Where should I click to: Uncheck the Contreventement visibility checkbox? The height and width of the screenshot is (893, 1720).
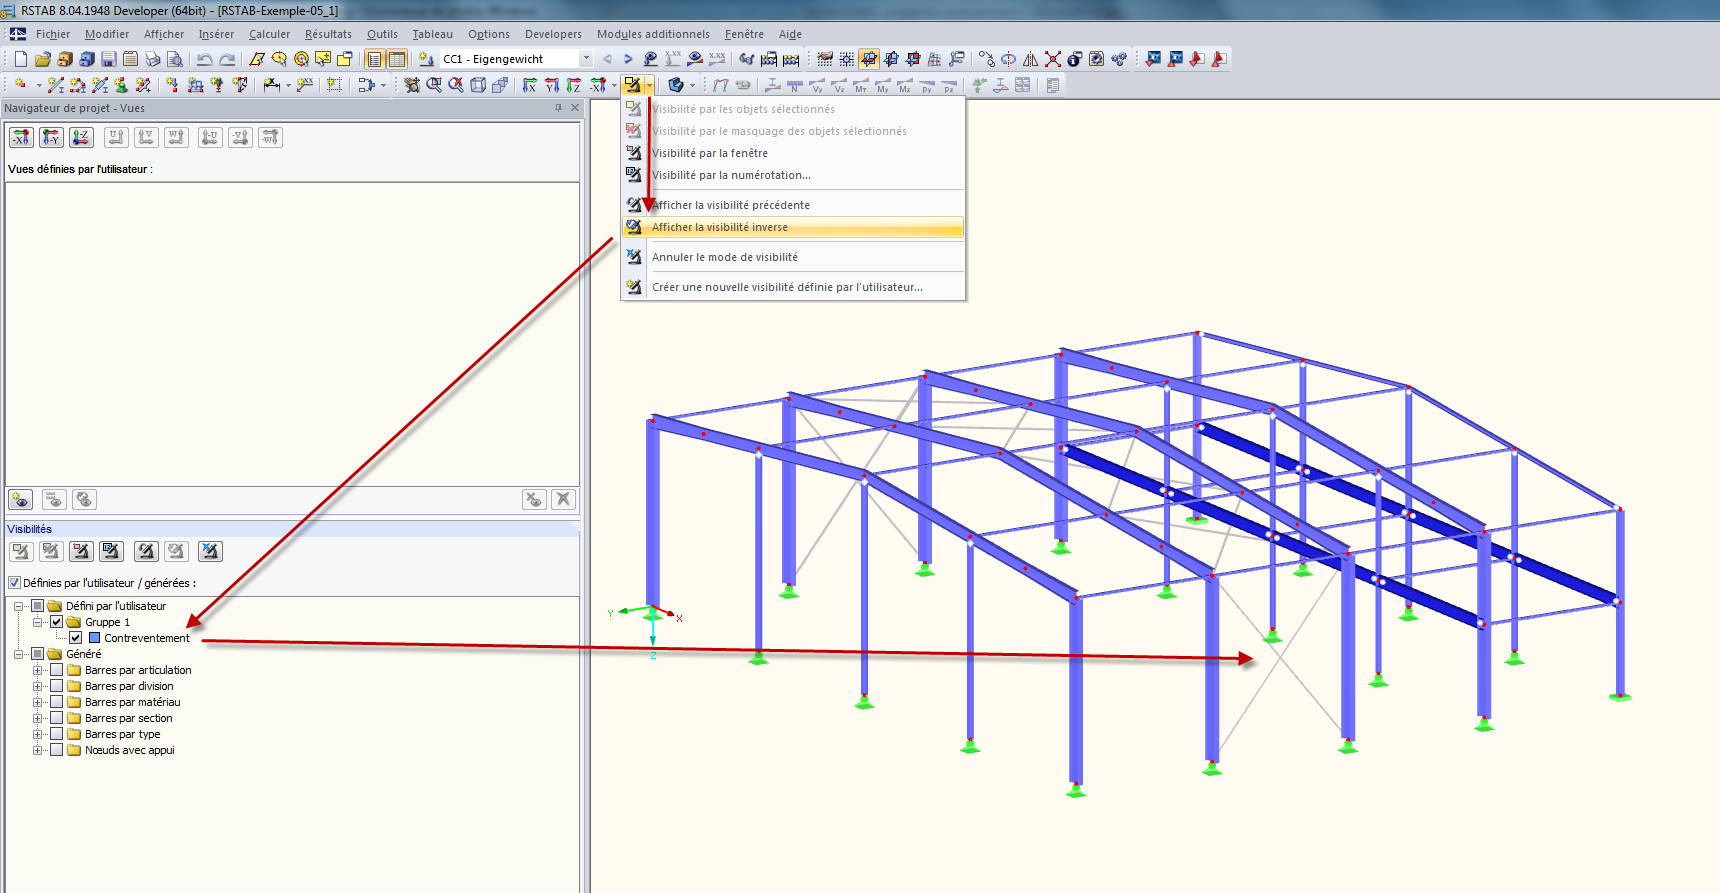pos(75,638)
